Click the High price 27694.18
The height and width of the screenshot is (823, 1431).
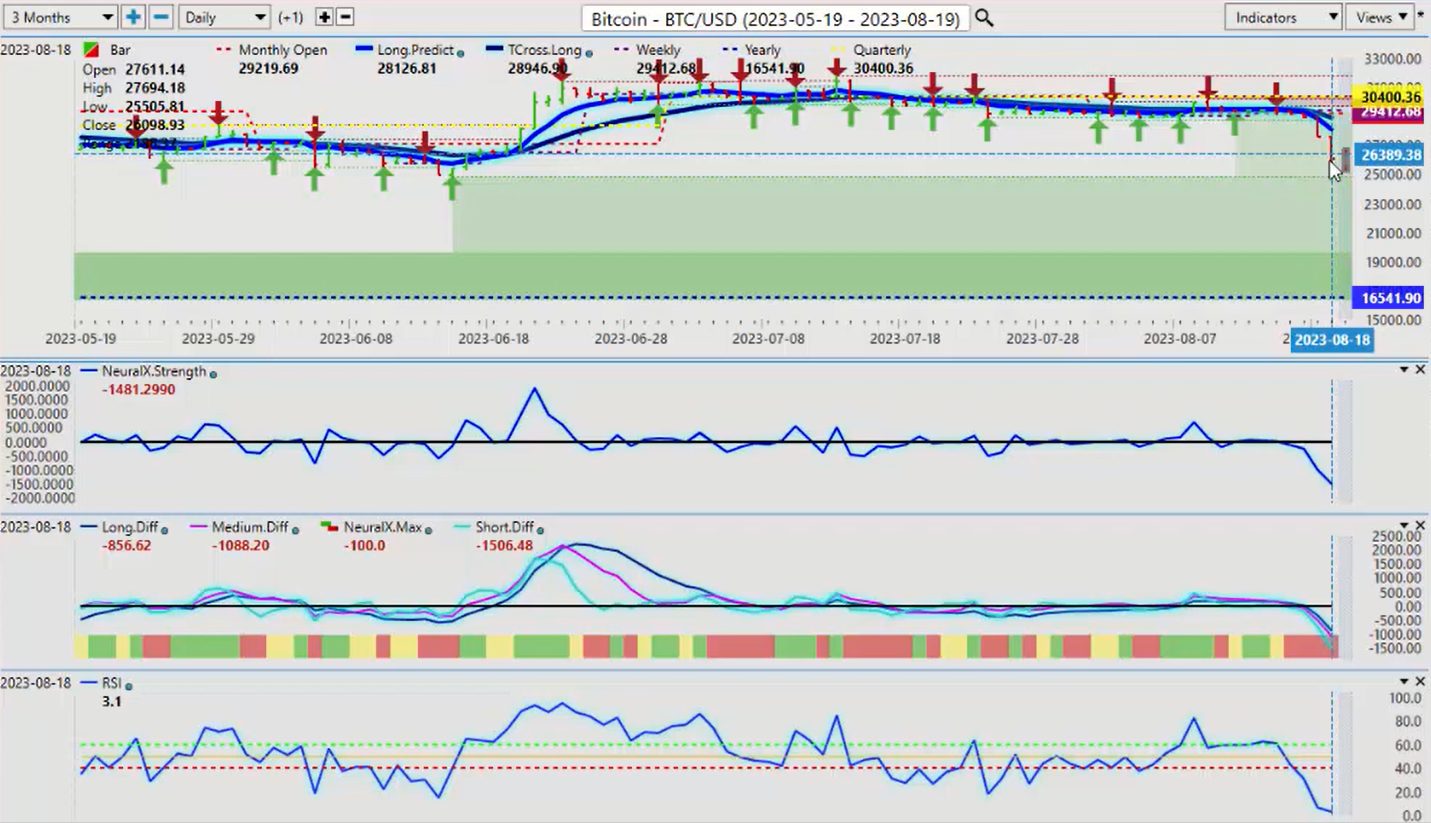(153, 88)
